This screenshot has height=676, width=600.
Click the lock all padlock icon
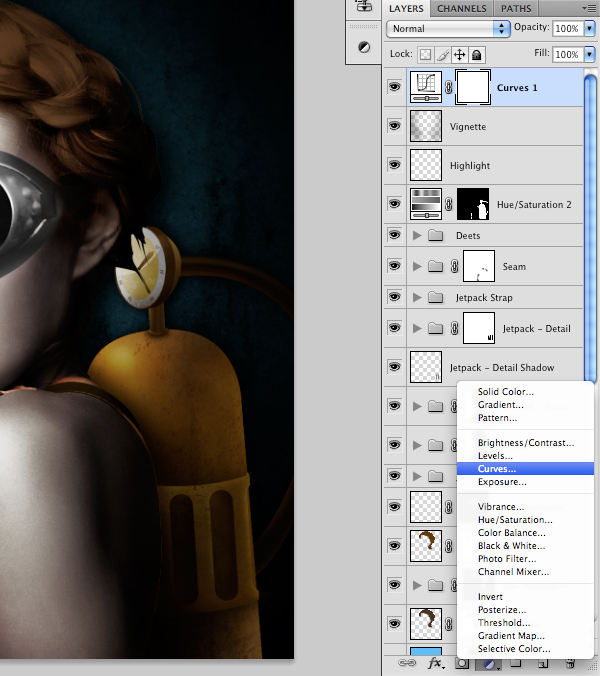pyautogui.click(x=476, y=54)
